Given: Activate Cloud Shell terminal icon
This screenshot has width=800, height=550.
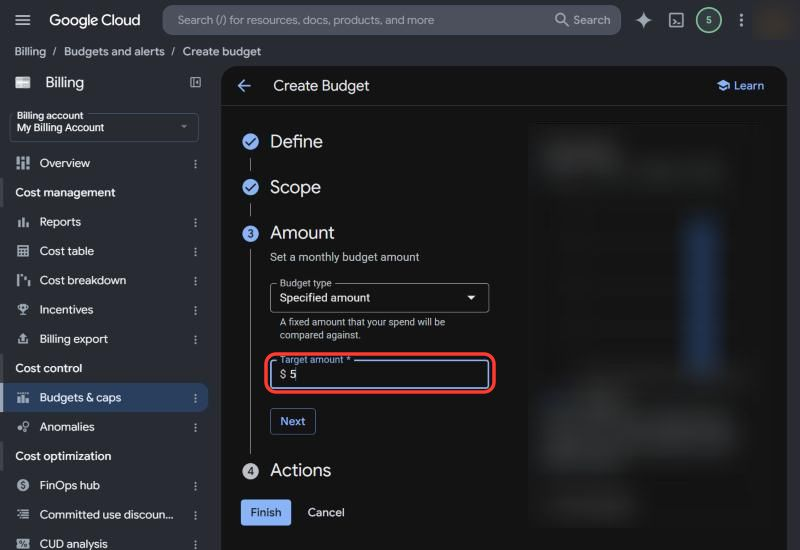Looking at the screenshot, I should pos(676,20).
